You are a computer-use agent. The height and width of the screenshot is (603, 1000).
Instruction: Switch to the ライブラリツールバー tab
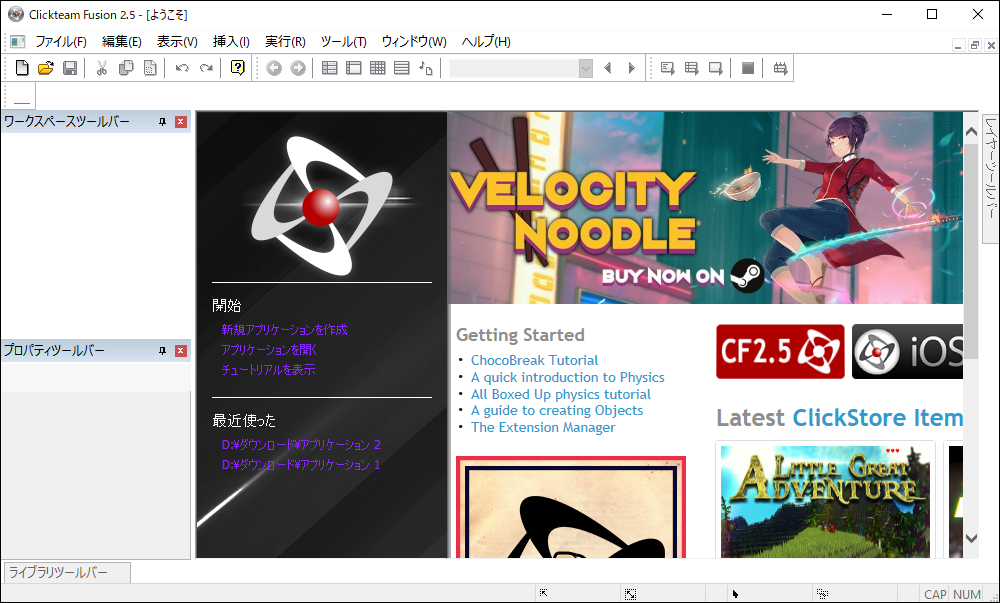pos(67,572)
